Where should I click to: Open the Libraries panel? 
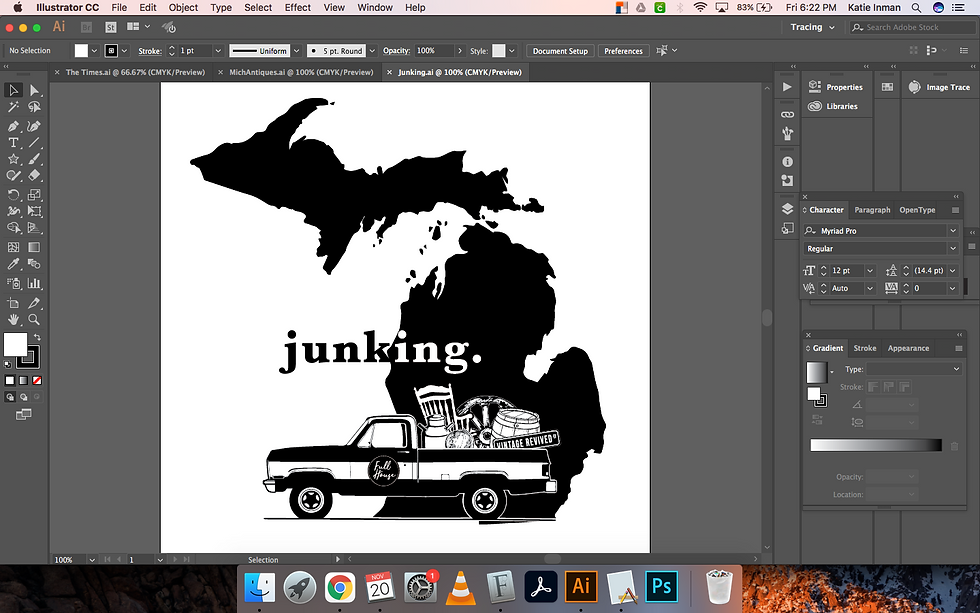(x=833, y=106)
